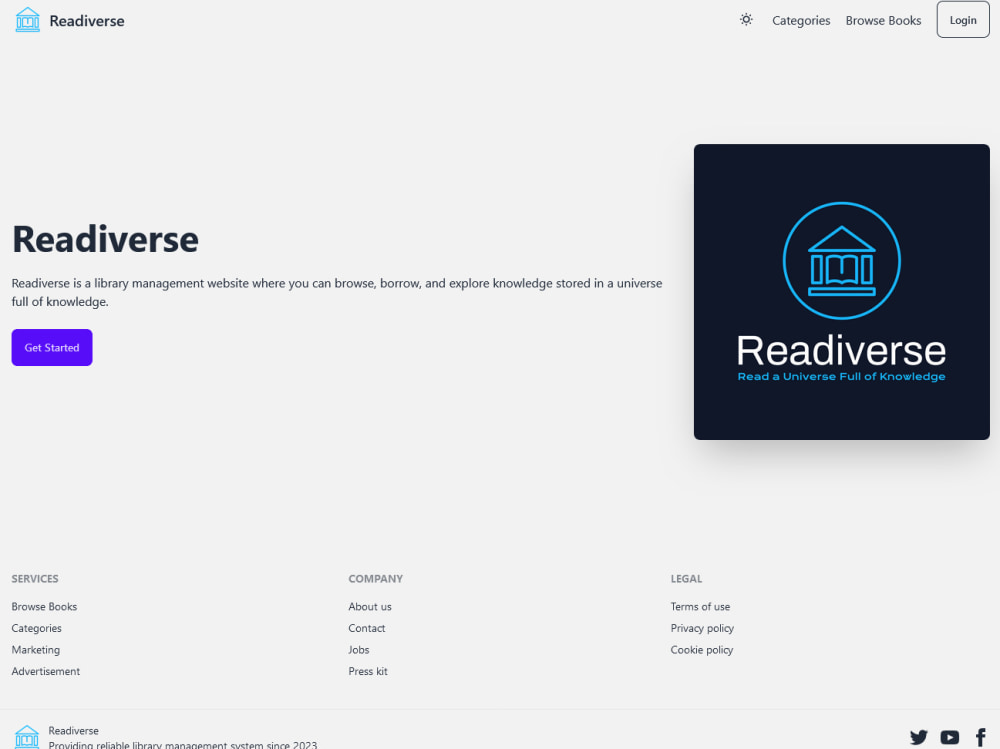
Task: Visit the About us page
Action: [370, 606]
